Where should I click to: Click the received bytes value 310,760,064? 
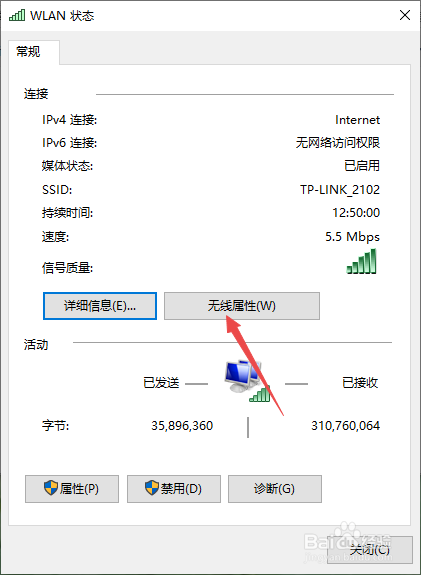click(x=345, y=426)
